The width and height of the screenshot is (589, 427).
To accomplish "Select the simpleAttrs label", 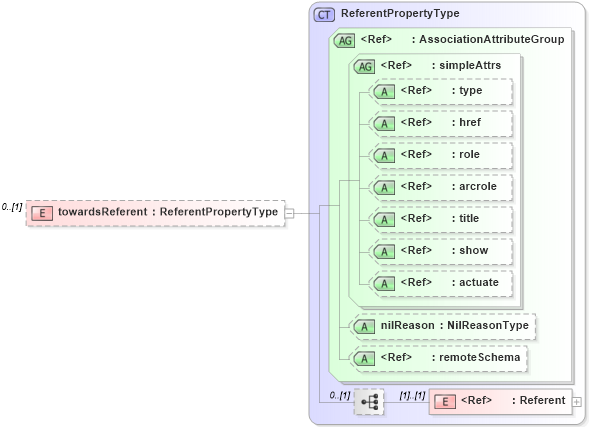I will [470, 65].
